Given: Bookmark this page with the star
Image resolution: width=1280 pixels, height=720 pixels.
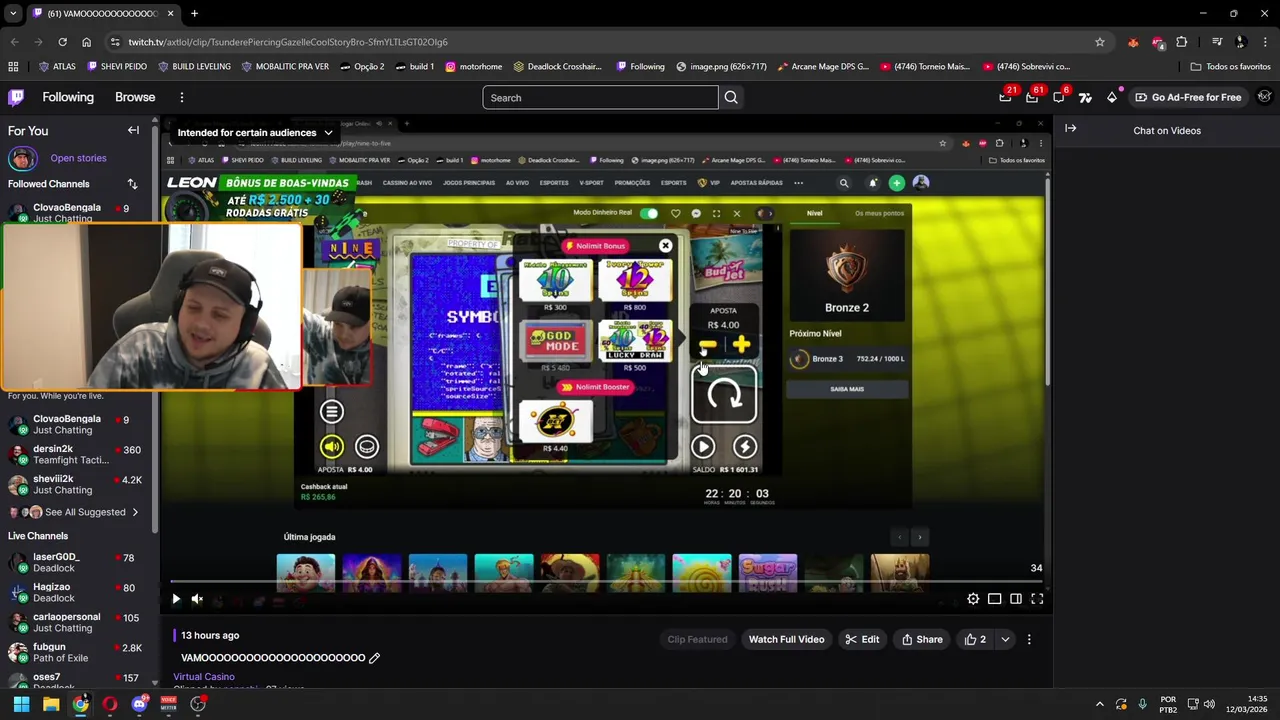Looking at the screenshot, I should [x=1100, y=42].
